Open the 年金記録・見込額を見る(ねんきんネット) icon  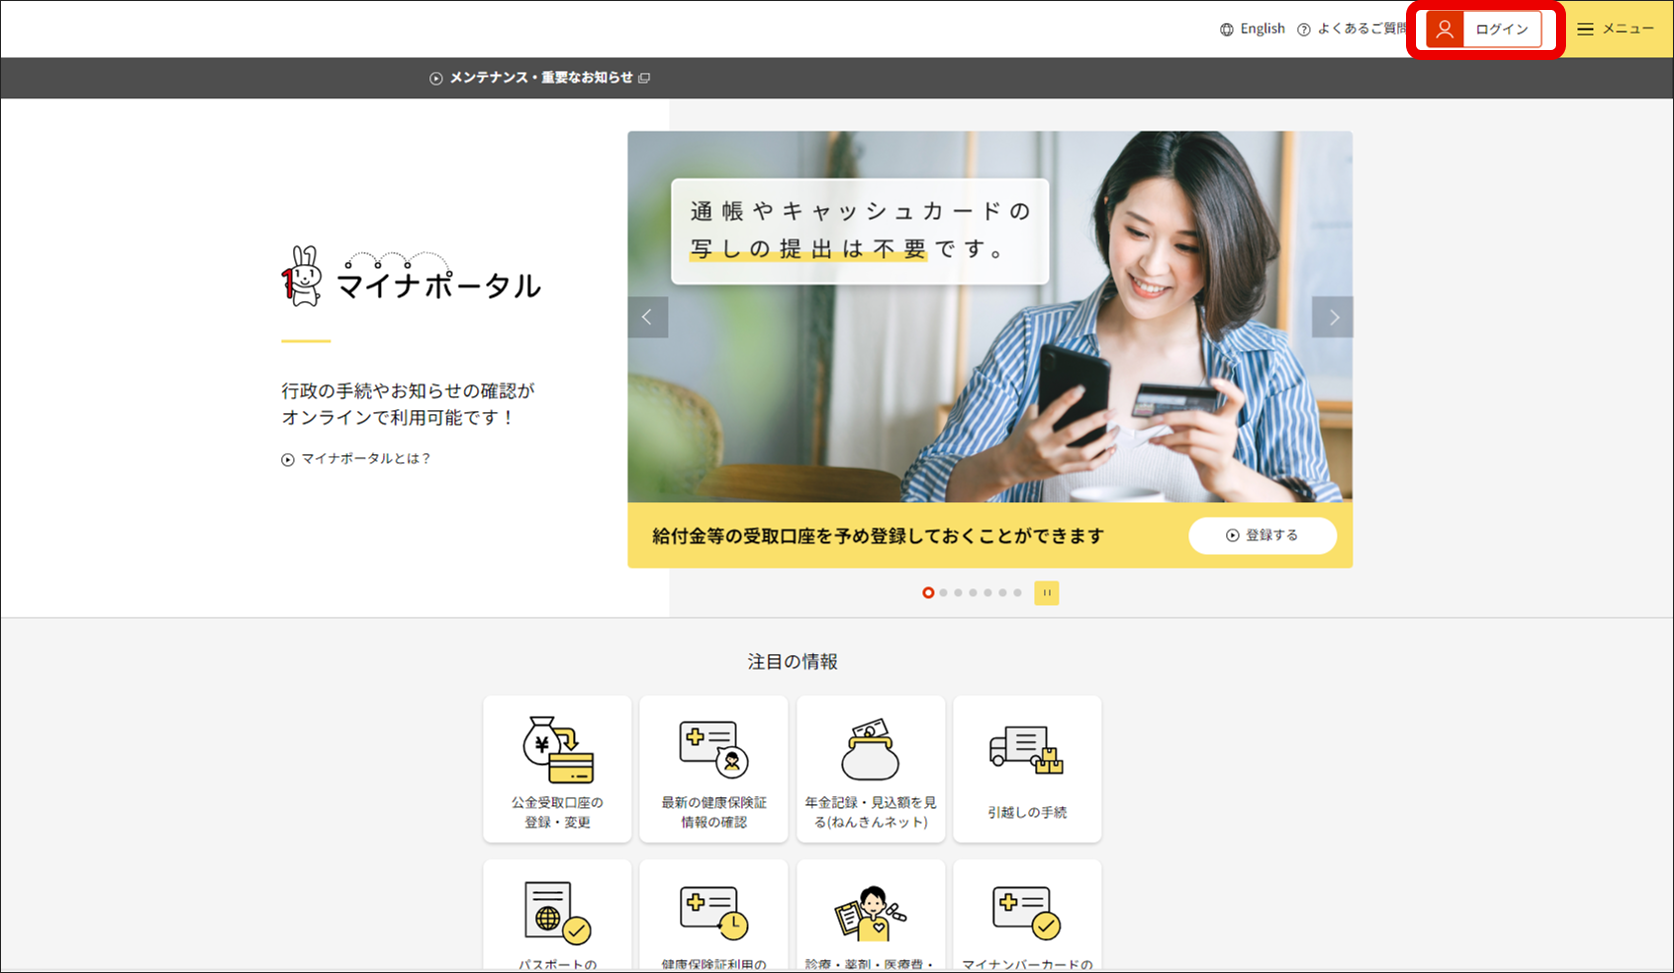(x=870, y=769)
